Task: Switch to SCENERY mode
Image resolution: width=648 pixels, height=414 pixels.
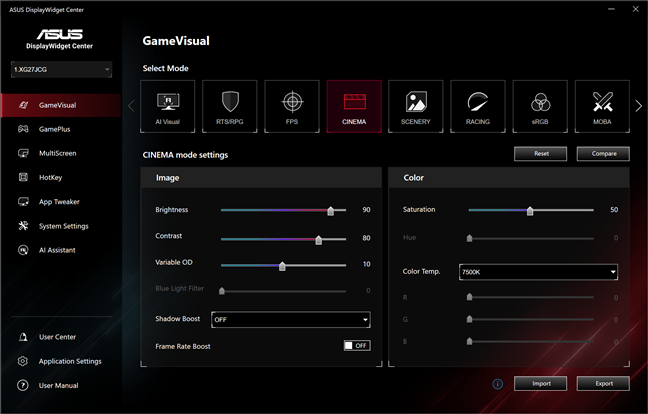Action: 416,106
